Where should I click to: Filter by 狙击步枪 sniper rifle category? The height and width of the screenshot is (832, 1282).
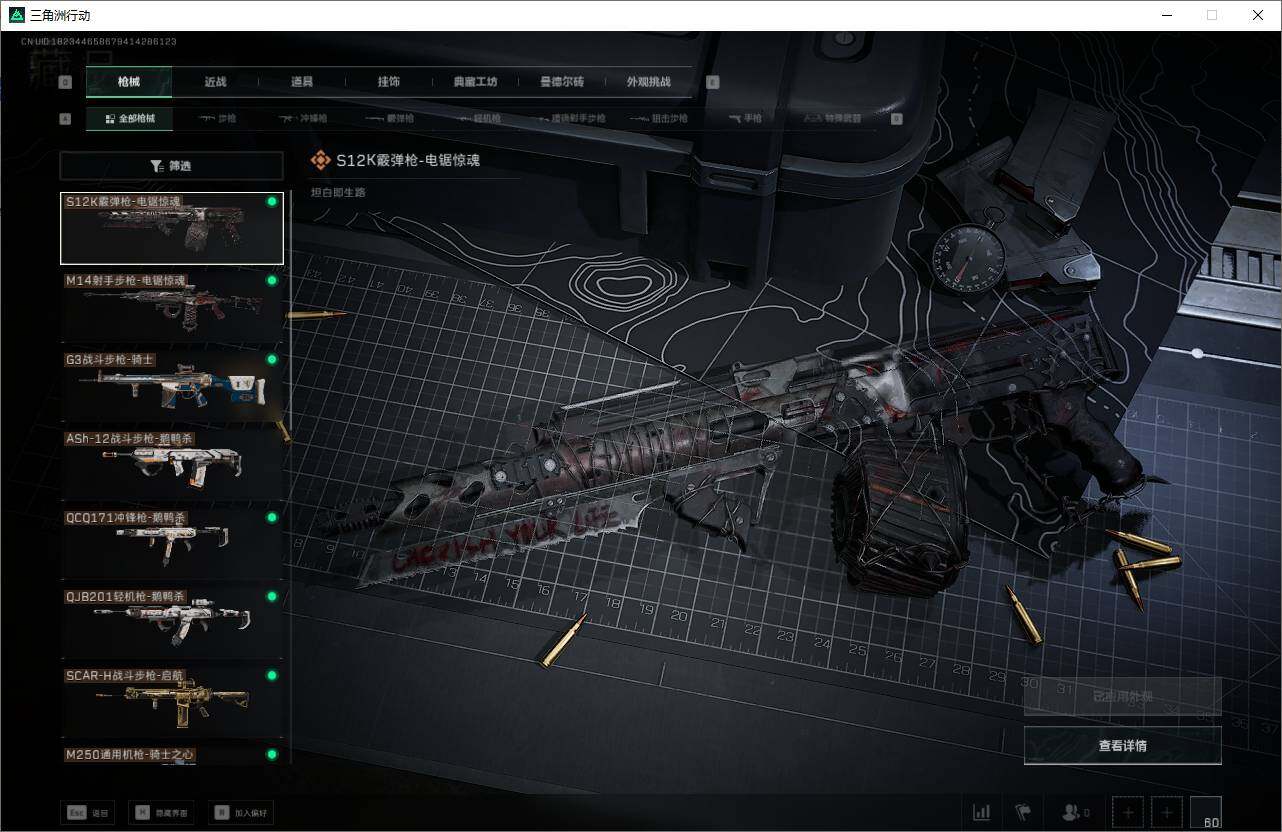658,118
